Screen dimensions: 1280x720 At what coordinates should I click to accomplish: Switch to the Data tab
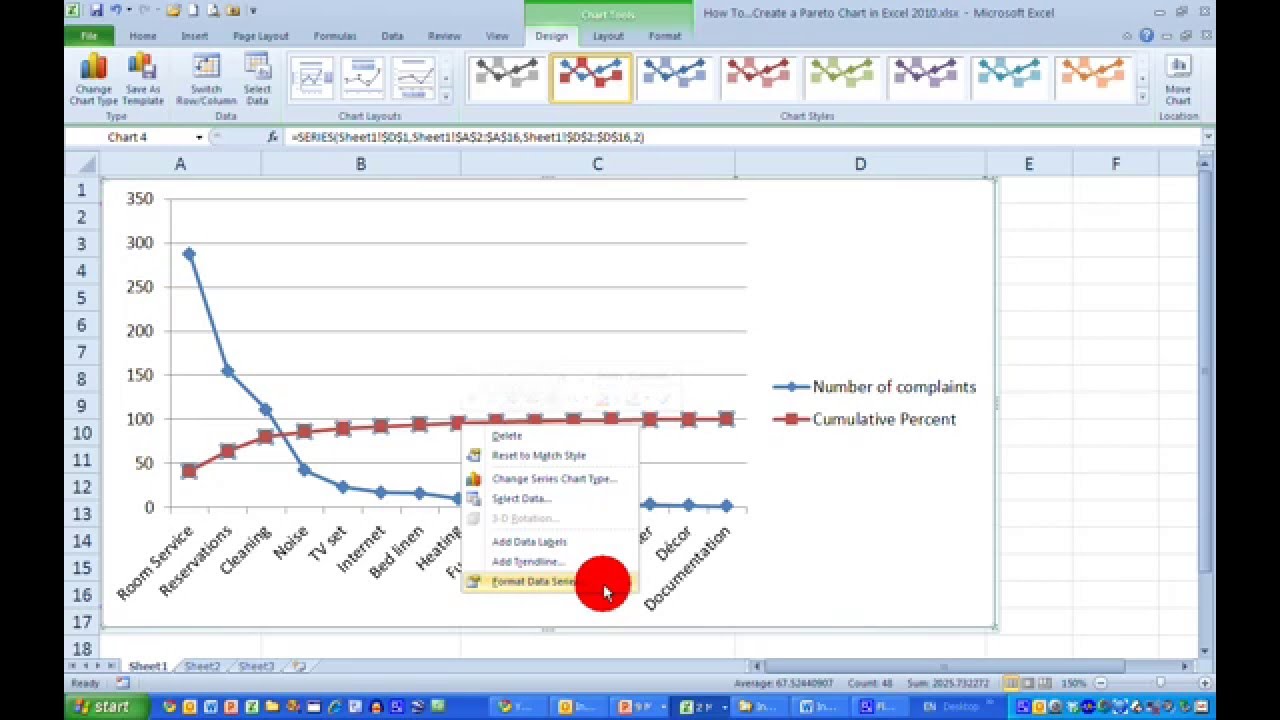coord(392,36)
